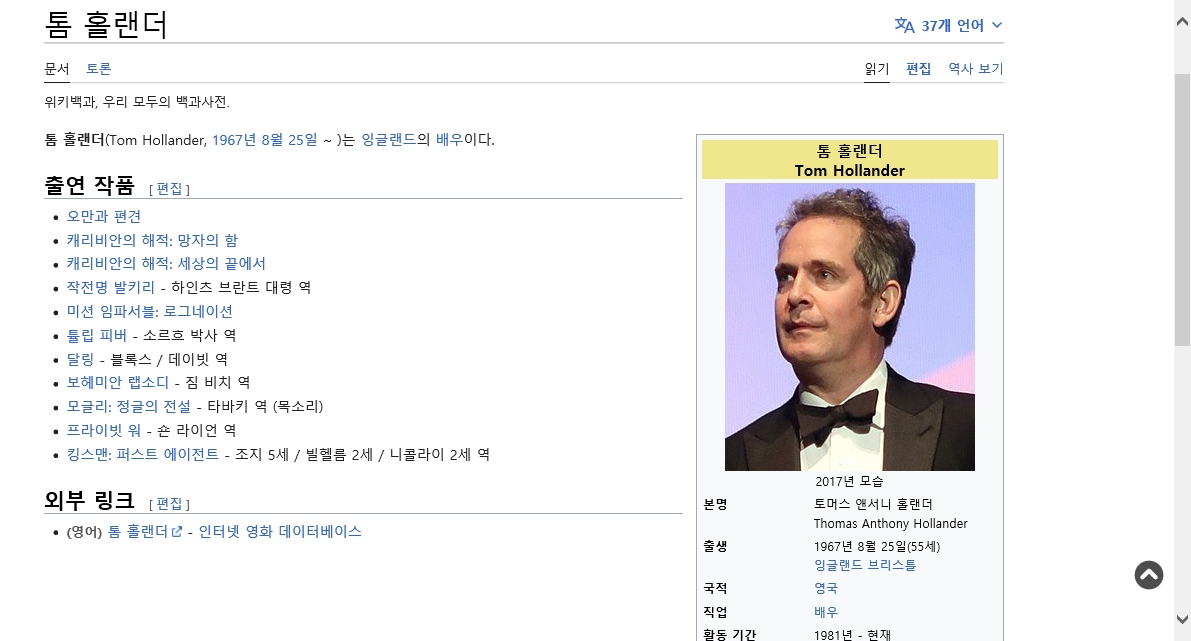Open the 톰 홀랜더 external IMDb link
Screen dimensions: 1191x641
pyautogui.click(x=138, y=532)
